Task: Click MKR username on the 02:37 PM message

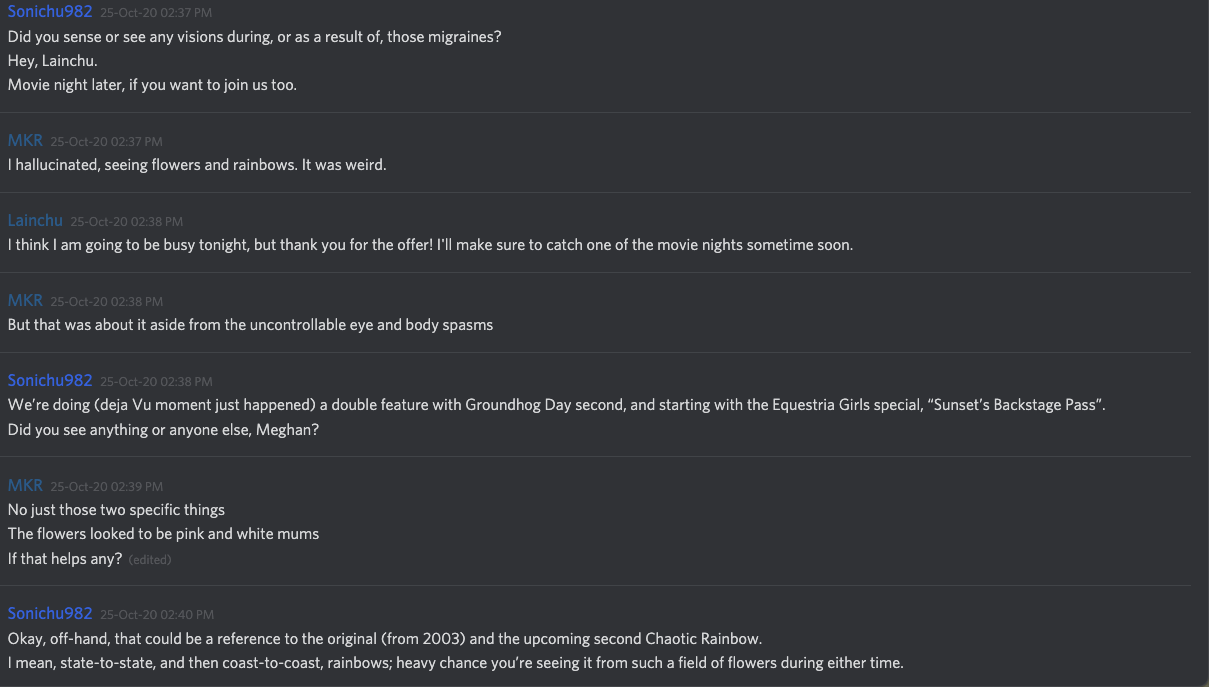Action: point(25,141)
